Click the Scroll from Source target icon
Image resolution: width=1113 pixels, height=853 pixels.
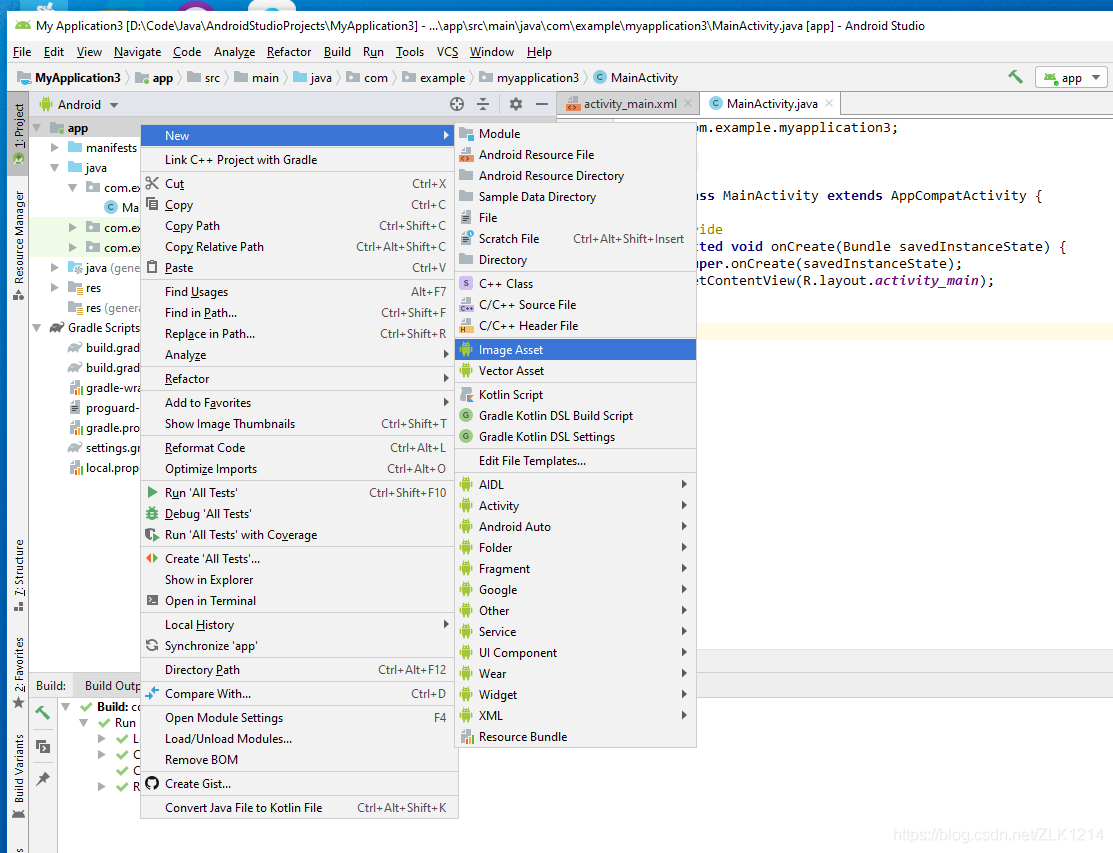457,104
